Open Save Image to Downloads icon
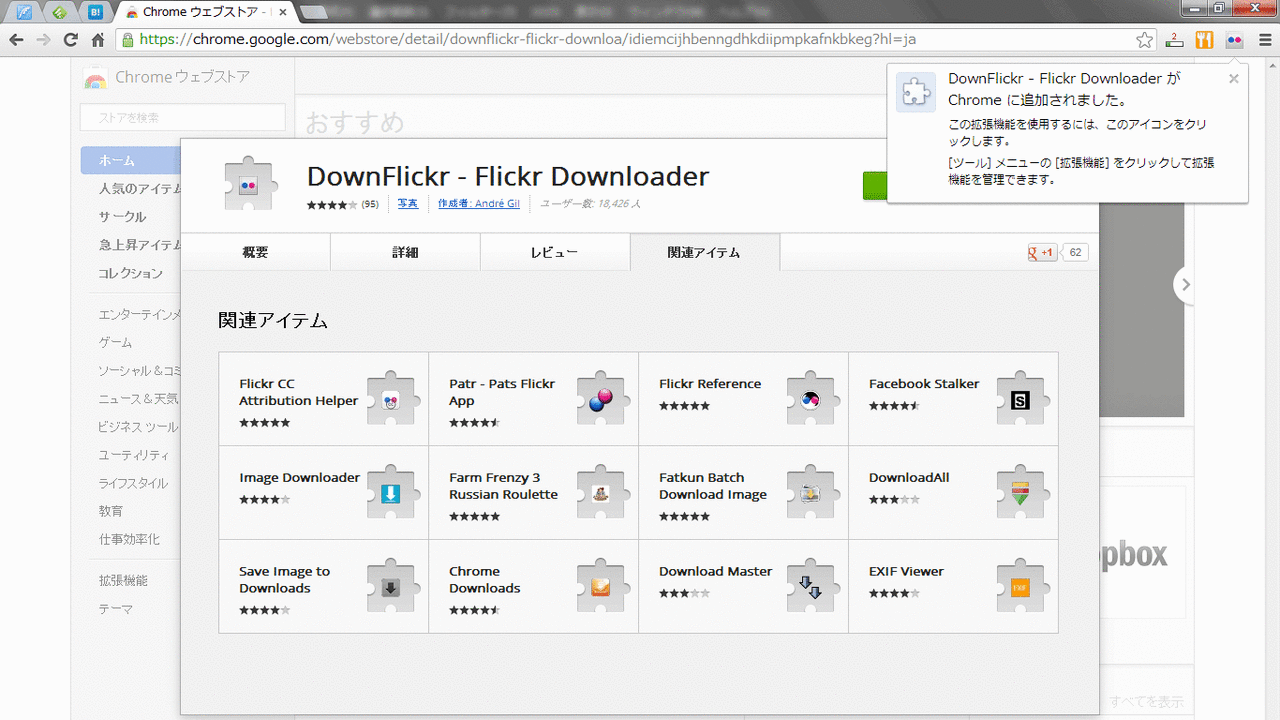The height and width of the screenshot is (720, 1280). click(391, 586)
